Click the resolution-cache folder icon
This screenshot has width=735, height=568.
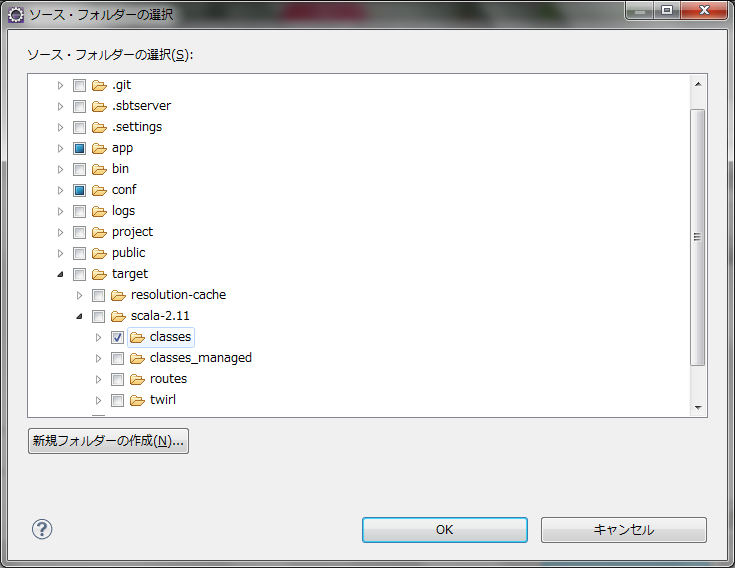coord(118,295)
